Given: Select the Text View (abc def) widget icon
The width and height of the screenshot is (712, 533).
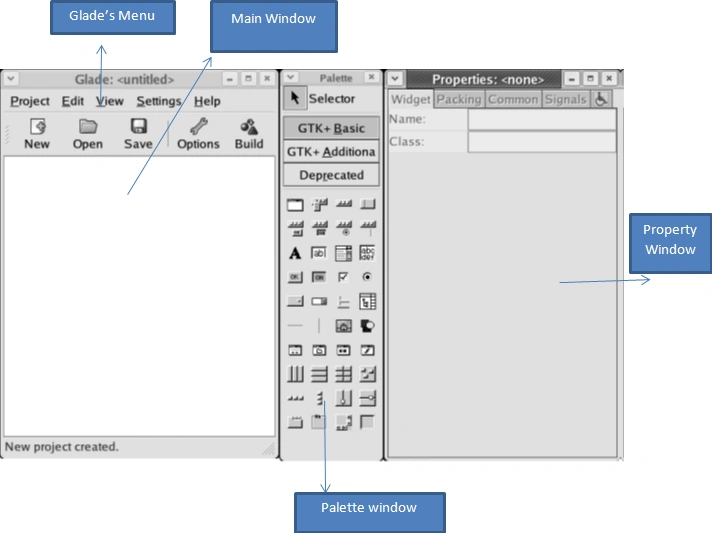Looking at the screenshot, I should (x=367, y=253).
